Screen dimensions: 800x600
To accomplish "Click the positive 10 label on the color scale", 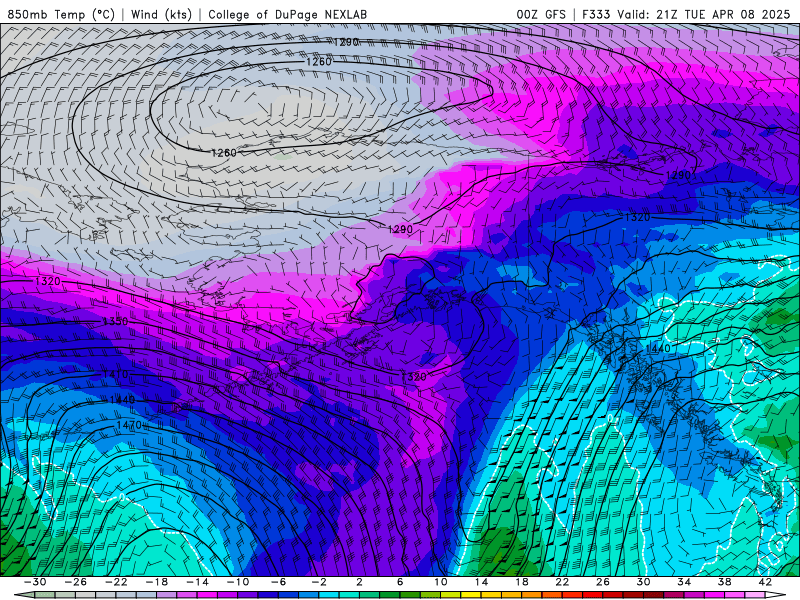I will pos(440,582).
